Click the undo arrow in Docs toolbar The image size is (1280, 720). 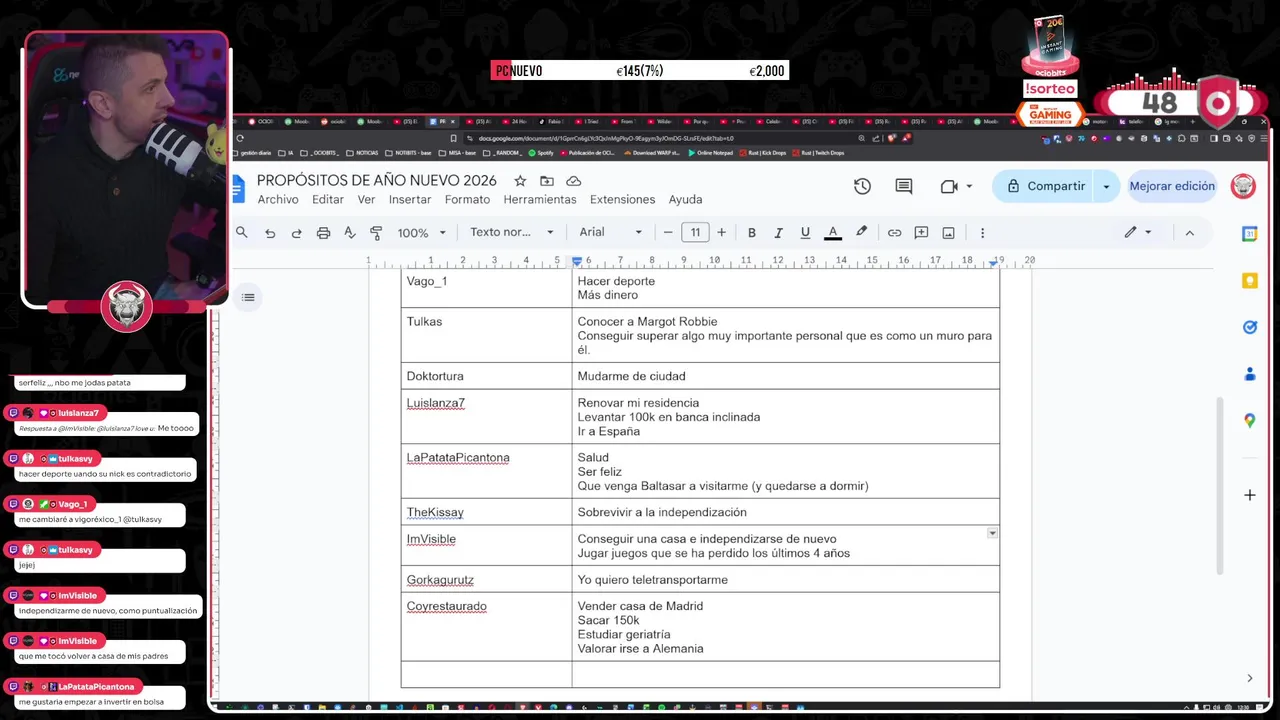coord(270,233)
